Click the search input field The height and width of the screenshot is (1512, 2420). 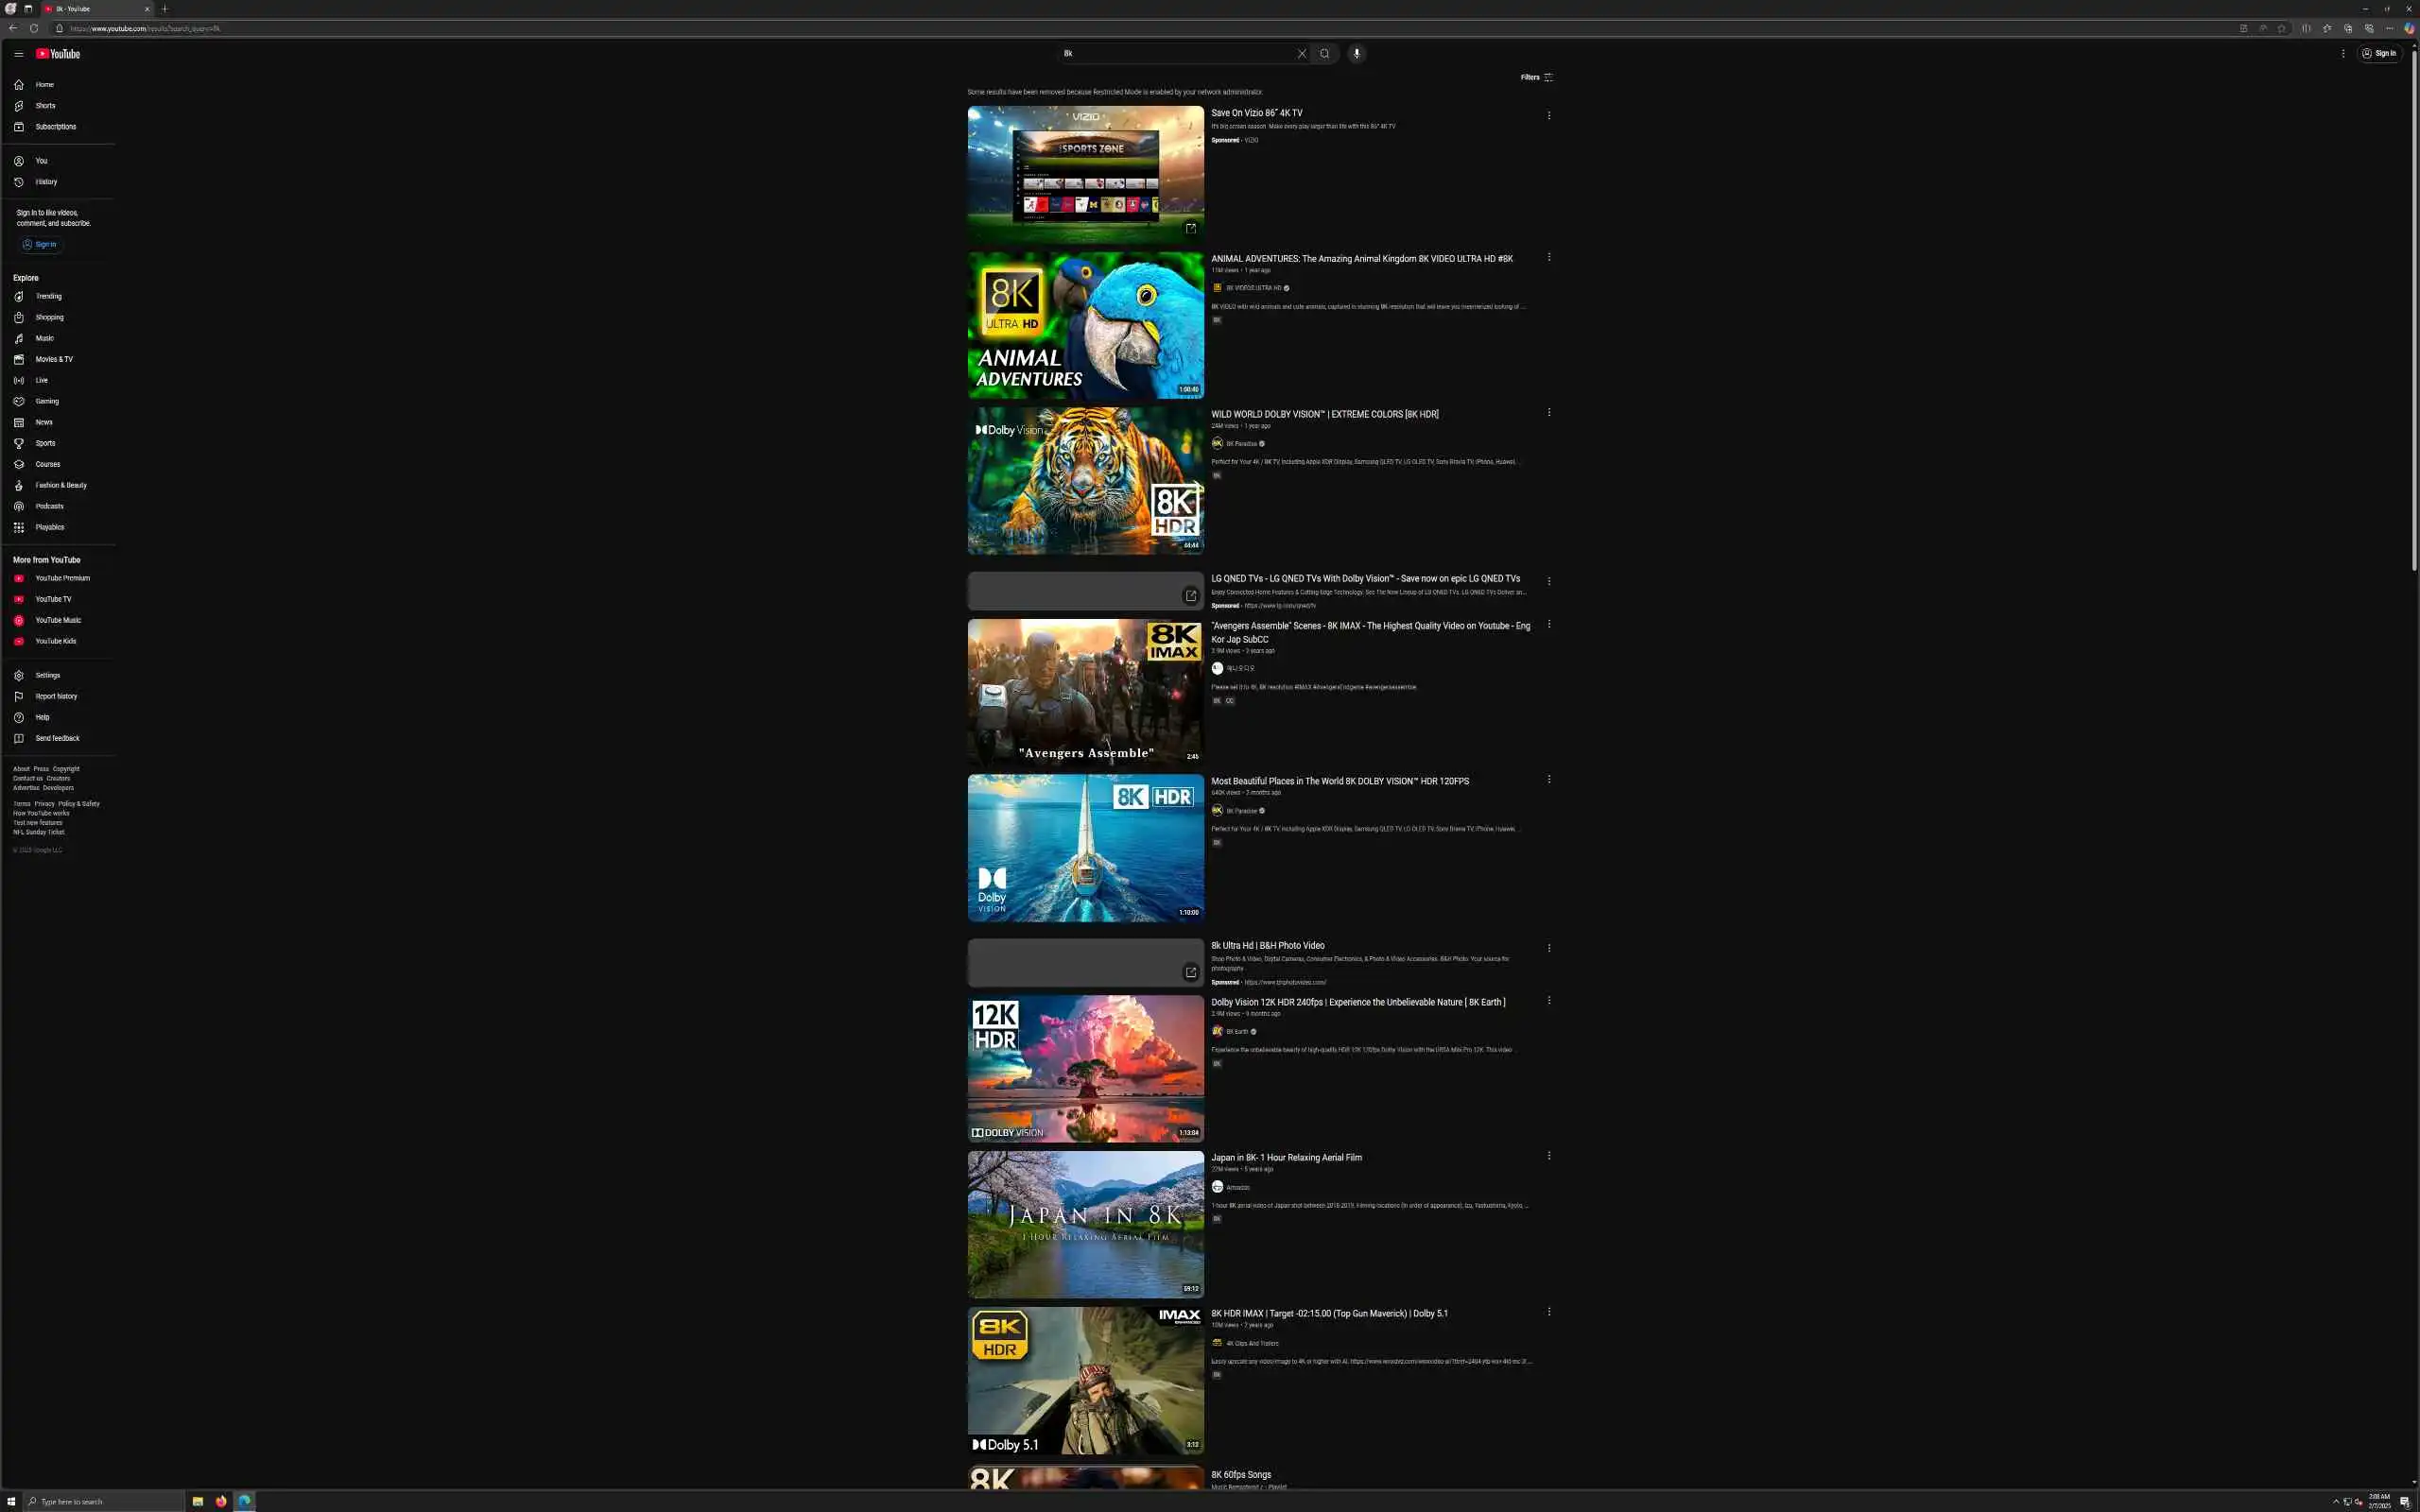[x=1175, y=54]
